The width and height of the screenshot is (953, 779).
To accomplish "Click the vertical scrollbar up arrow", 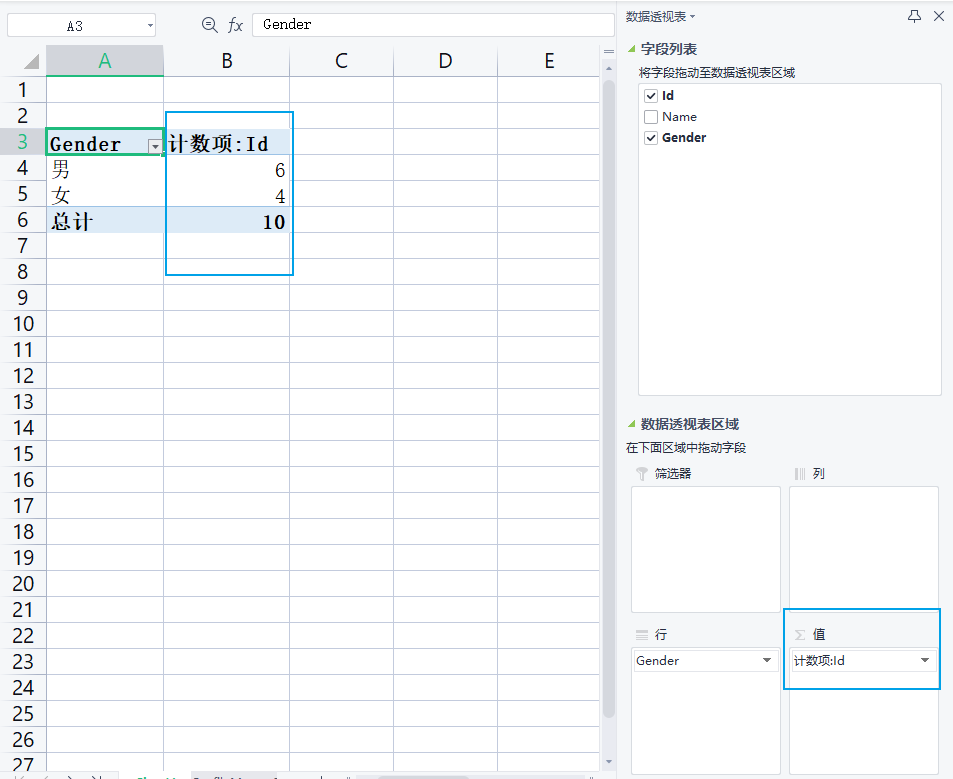I will [609, 69].
